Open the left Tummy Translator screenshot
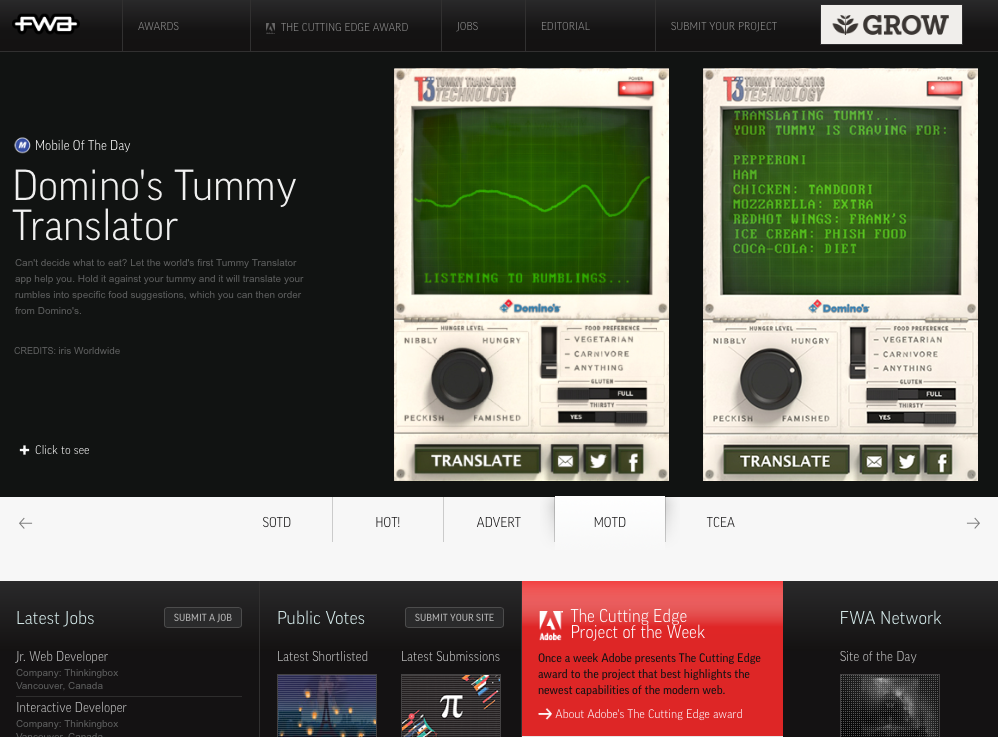 (x=531, y=274)
